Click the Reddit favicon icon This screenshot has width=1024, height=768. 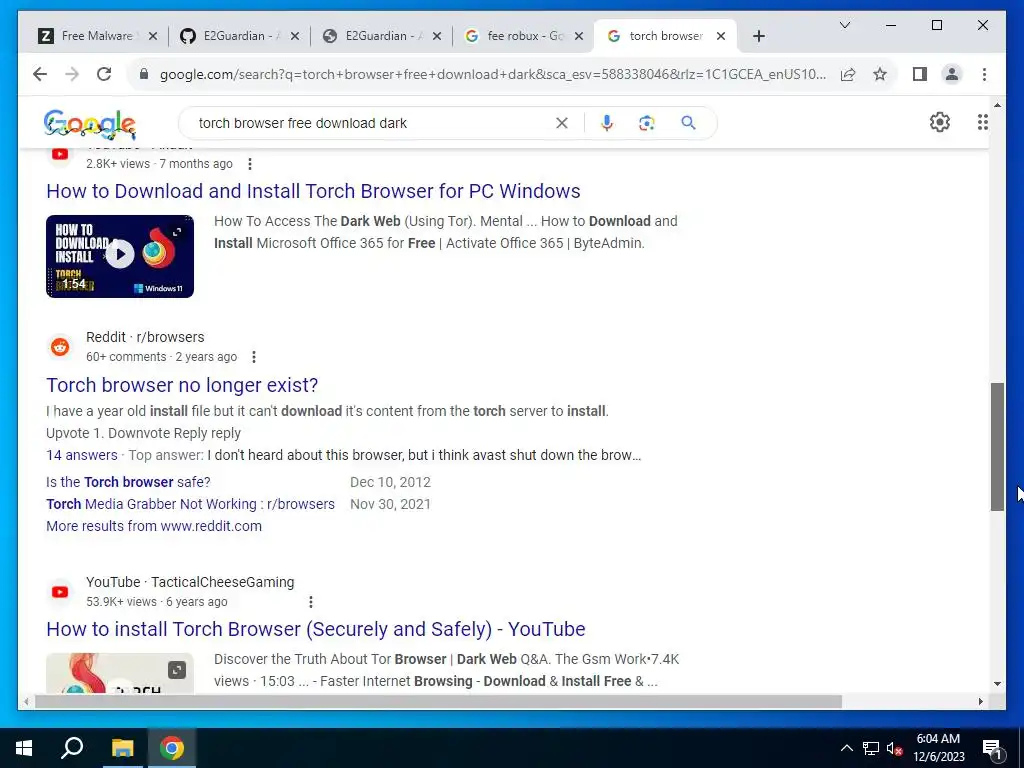[x=60, y=347]
